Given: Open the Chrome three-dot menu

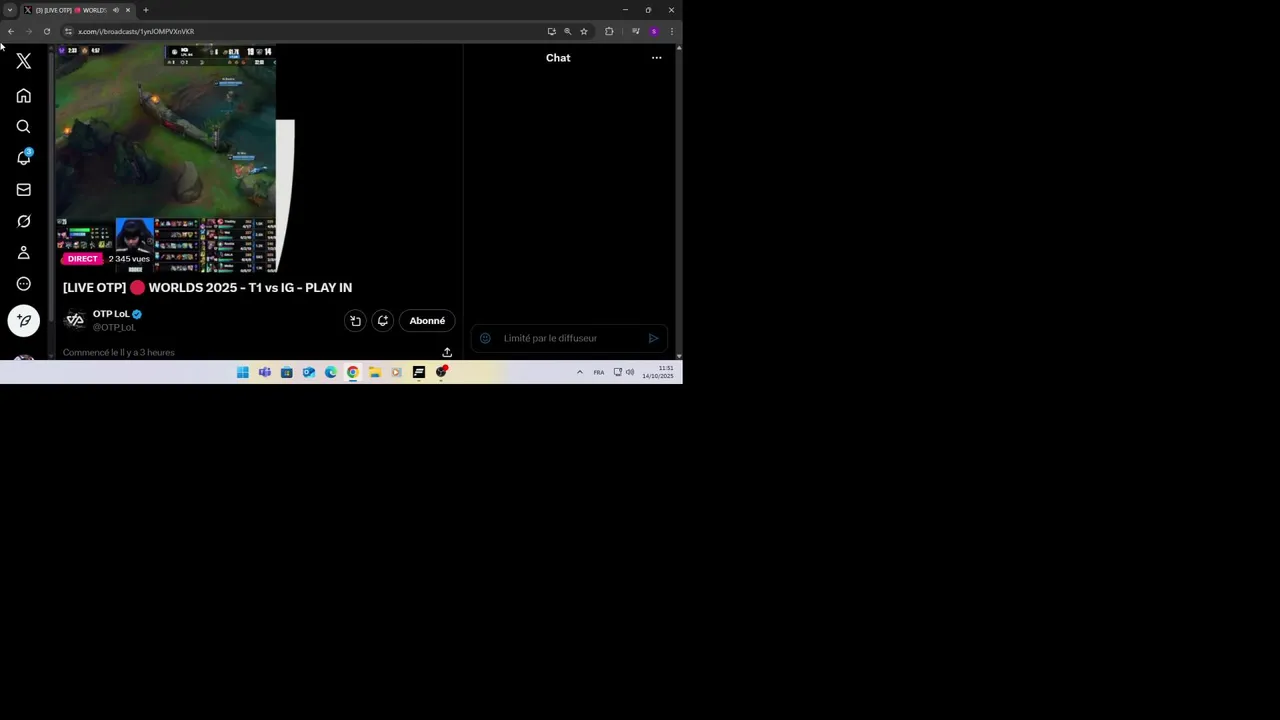Looking at the screenshot, I should click(x=671, y=31).
